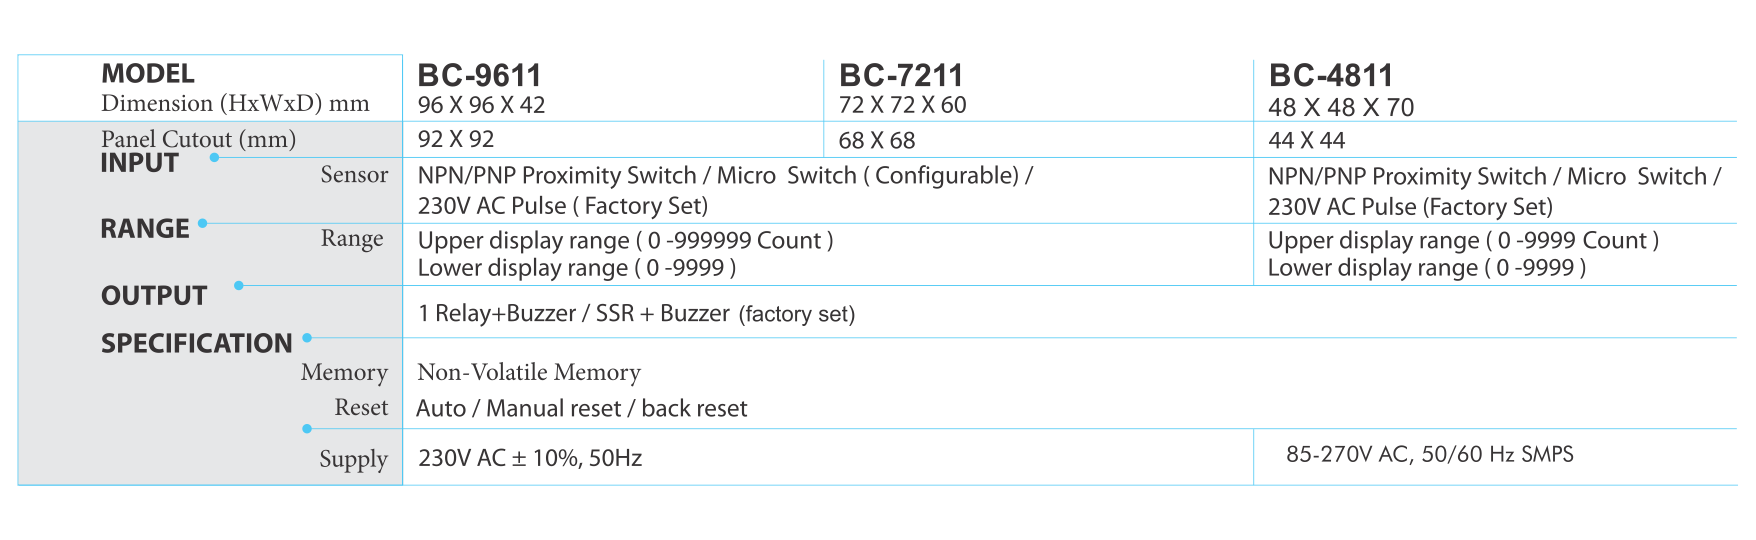The image size is (1756, 540).
Task: Click the BC-4811 model heading
Action: pos(1331,75)
